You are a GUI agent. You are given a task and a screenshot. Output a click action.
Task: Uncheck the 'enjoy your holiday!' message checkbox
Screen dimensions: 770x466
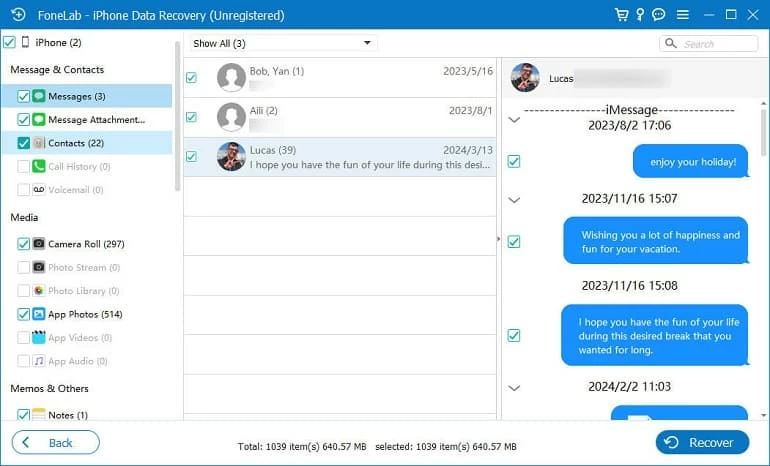coord(514,161)
